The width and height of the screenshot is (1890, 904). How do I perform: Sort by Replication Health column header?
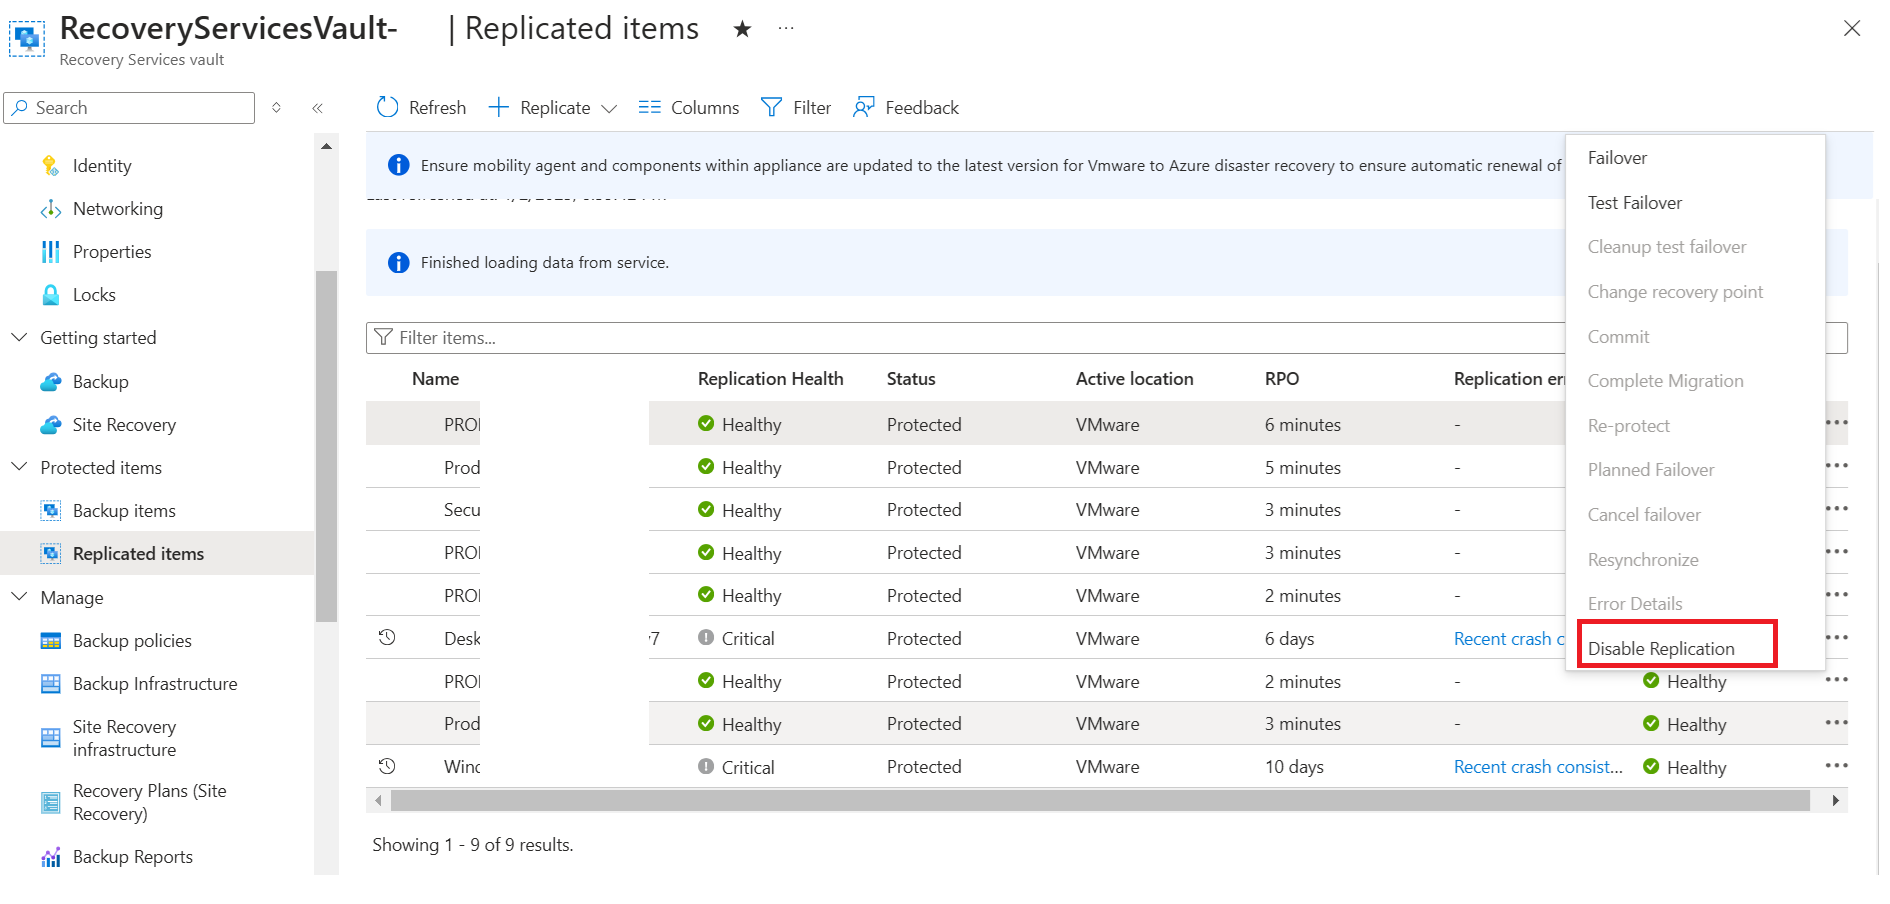pos(771,379)
